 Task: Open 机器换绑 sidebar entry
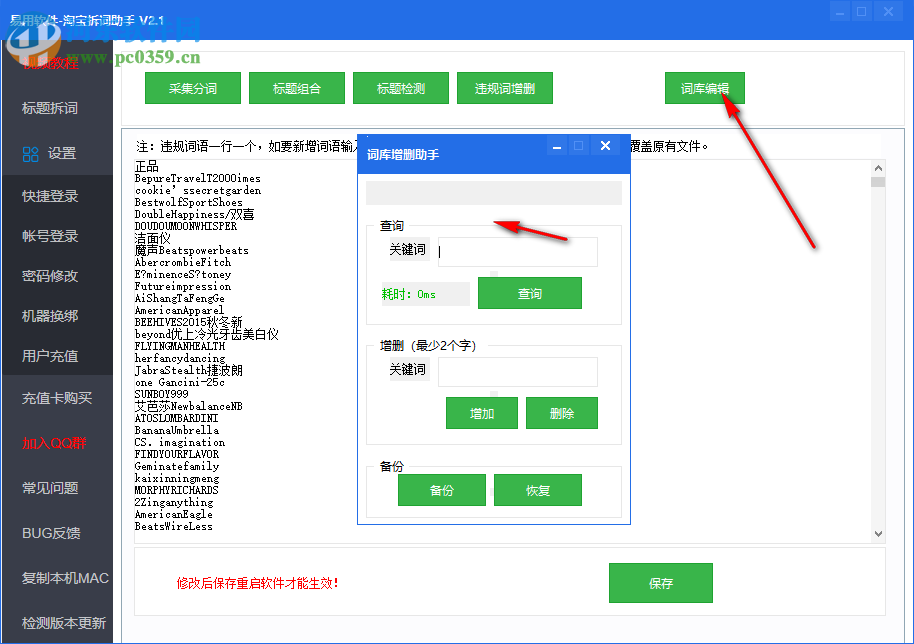pos(50,316)
